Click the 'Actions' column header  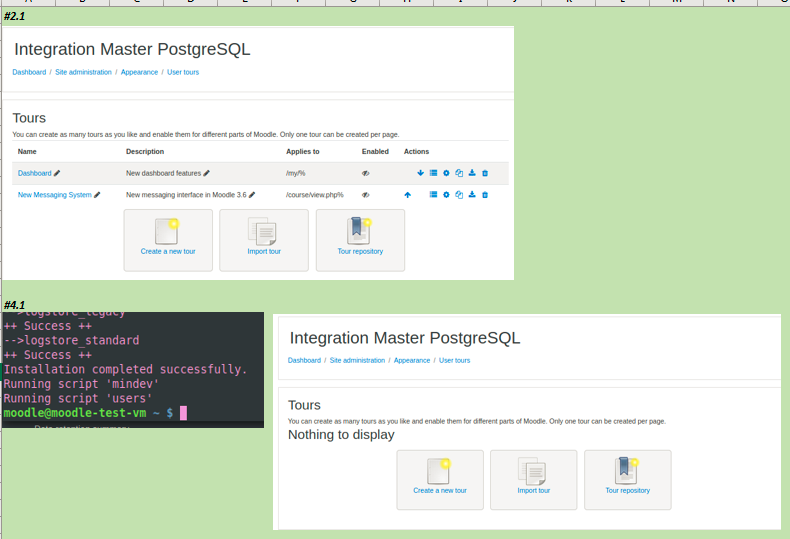[416, 151]
